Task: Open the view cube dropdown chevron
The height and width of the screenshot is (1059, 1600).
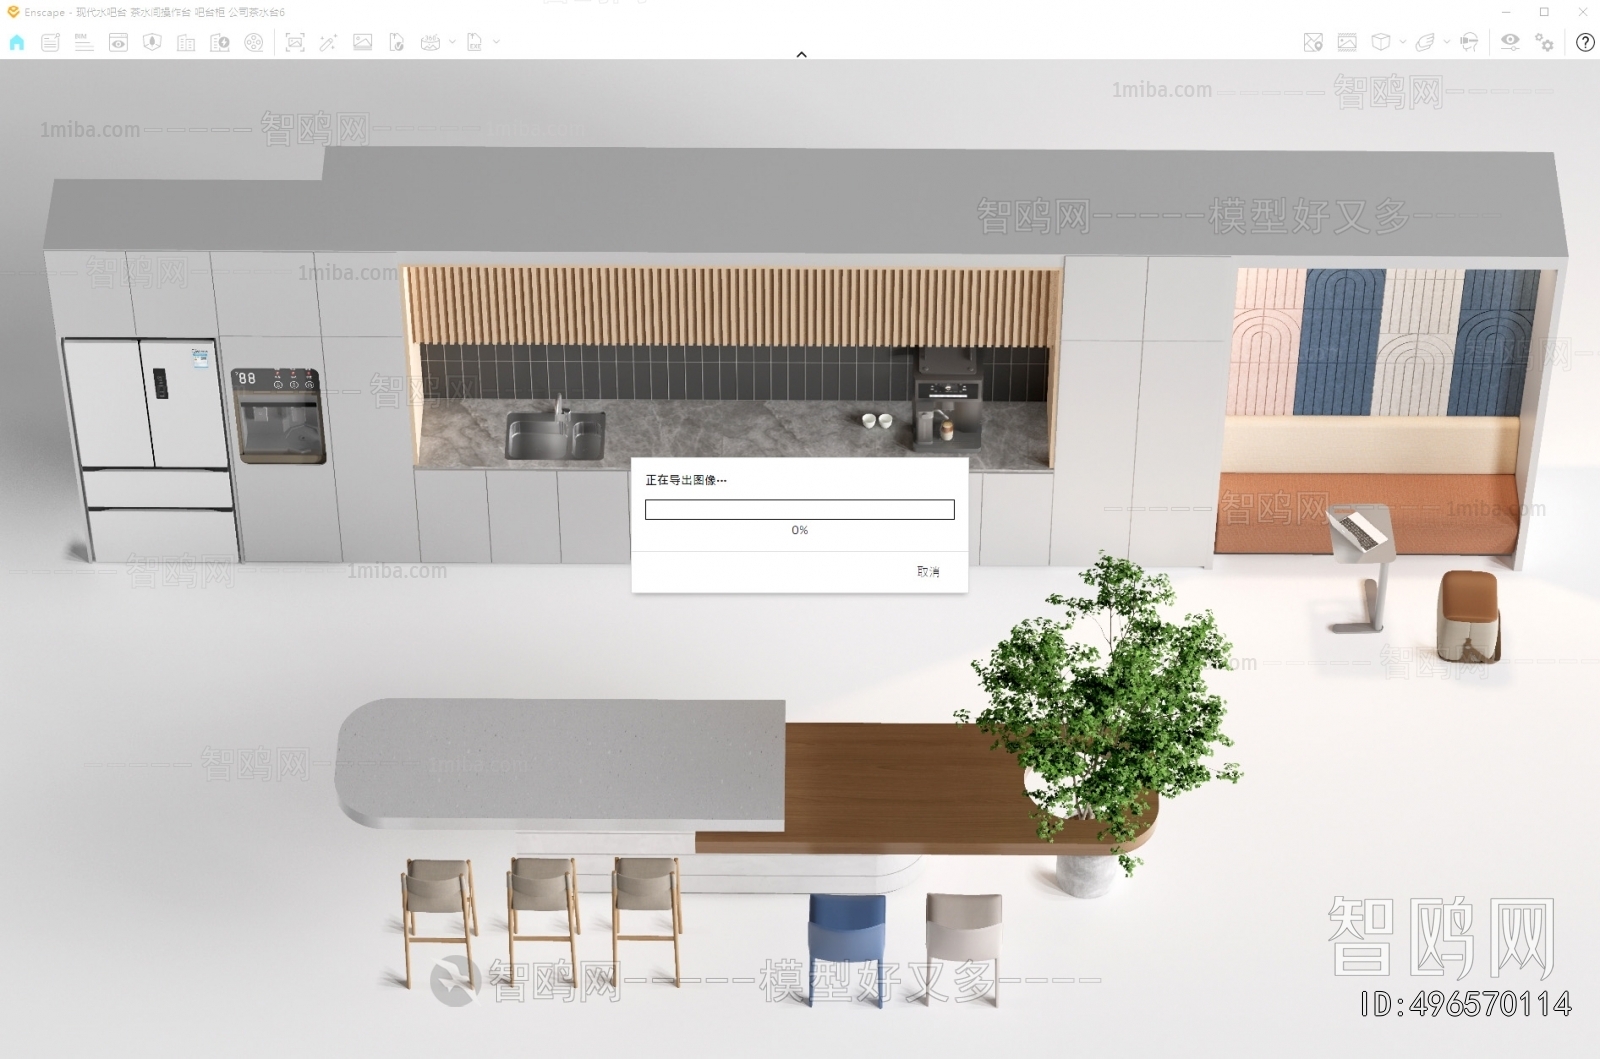Action: coord(1402,42)
